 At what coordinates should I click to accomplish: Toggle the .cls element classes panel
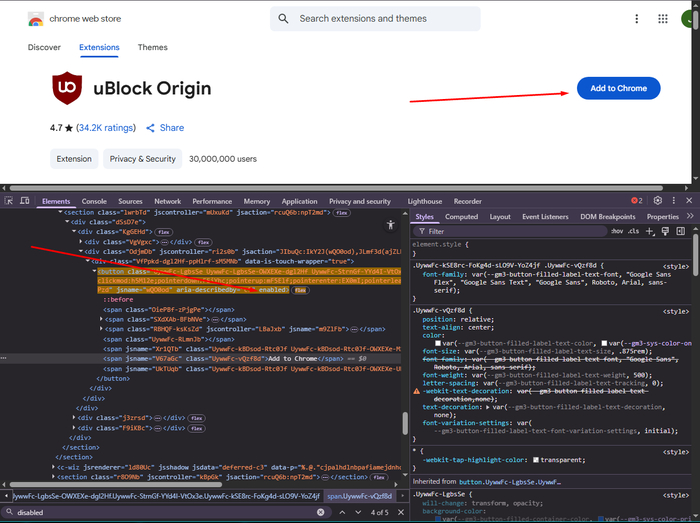point(633,231)
